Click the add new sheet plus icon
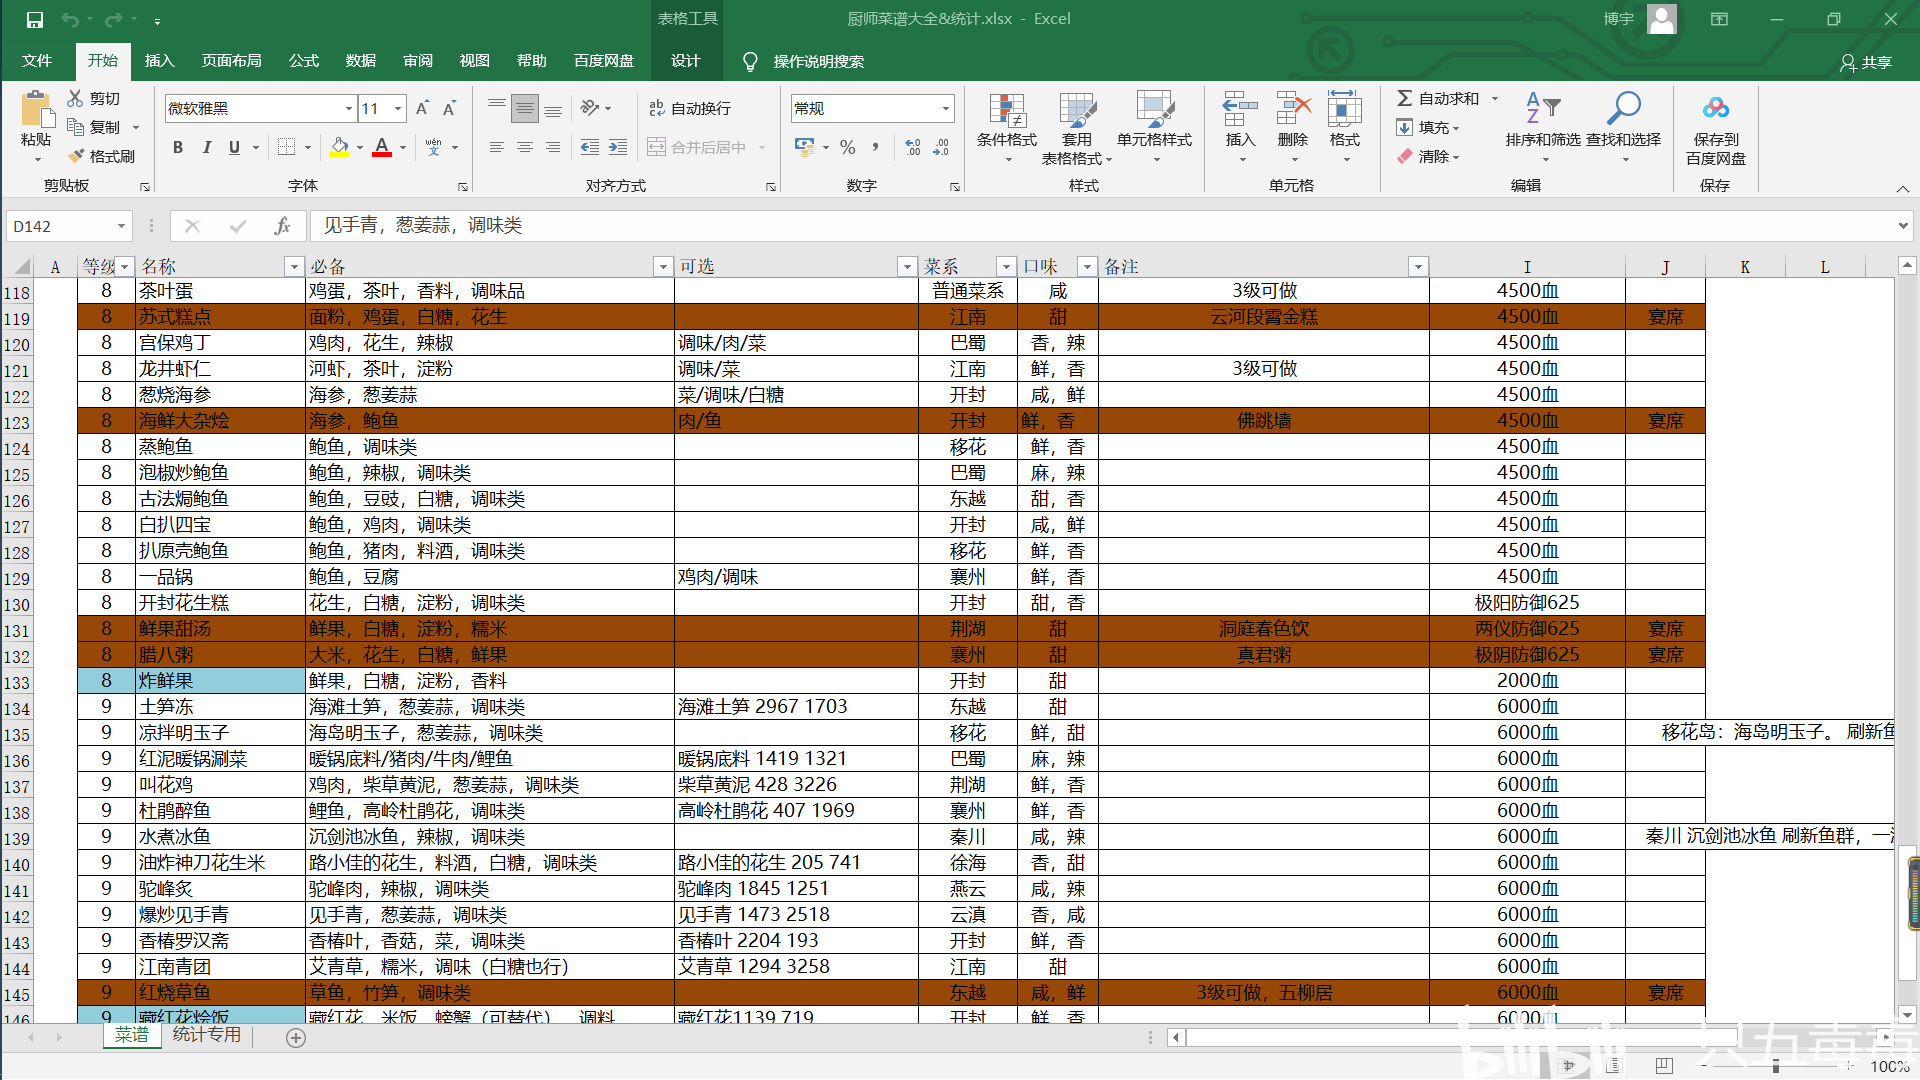This screenshot has height=1080, width=1920. pyautogui.click(x=296, y=1038)
